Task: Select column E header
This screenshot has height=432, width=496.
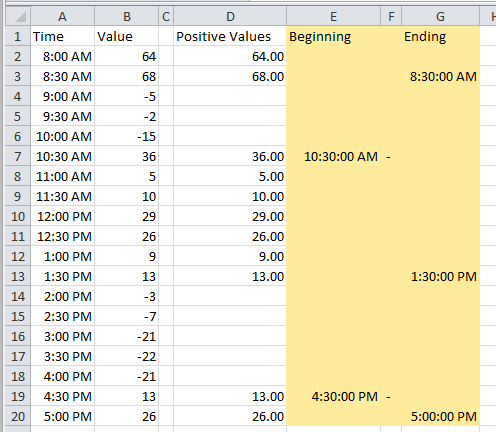Action: pyautogui.click(x=333, y=16)
